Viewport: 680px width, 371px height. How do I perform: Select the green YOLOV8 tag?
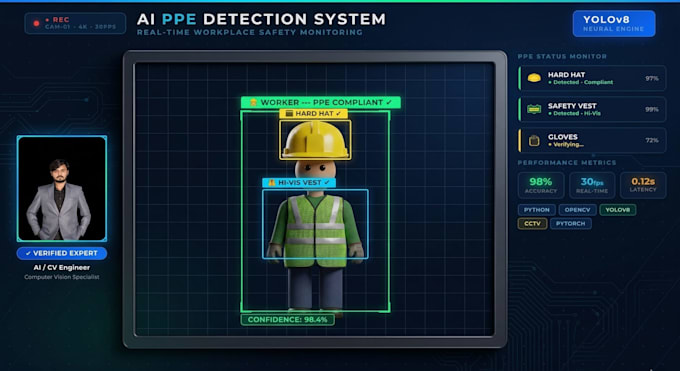click(618, 210)
